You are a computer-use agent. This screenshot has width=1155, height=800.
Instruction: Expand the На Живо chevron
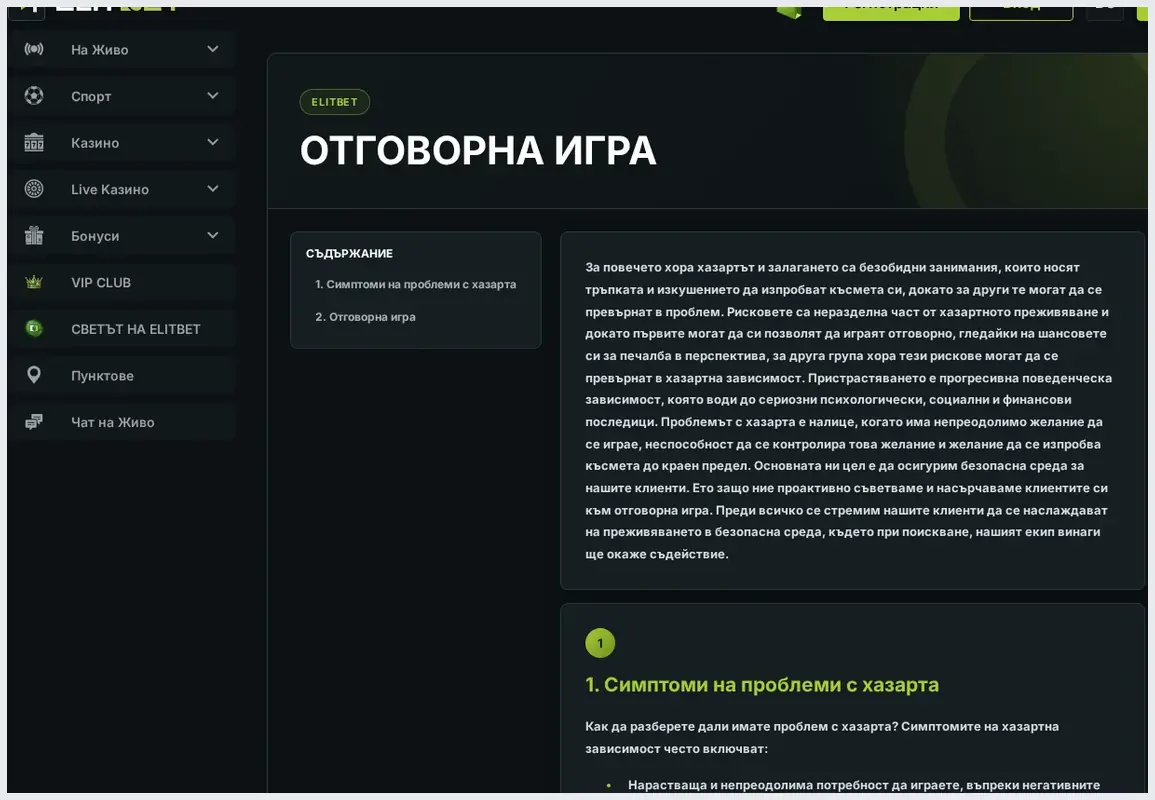pos(213,49)
